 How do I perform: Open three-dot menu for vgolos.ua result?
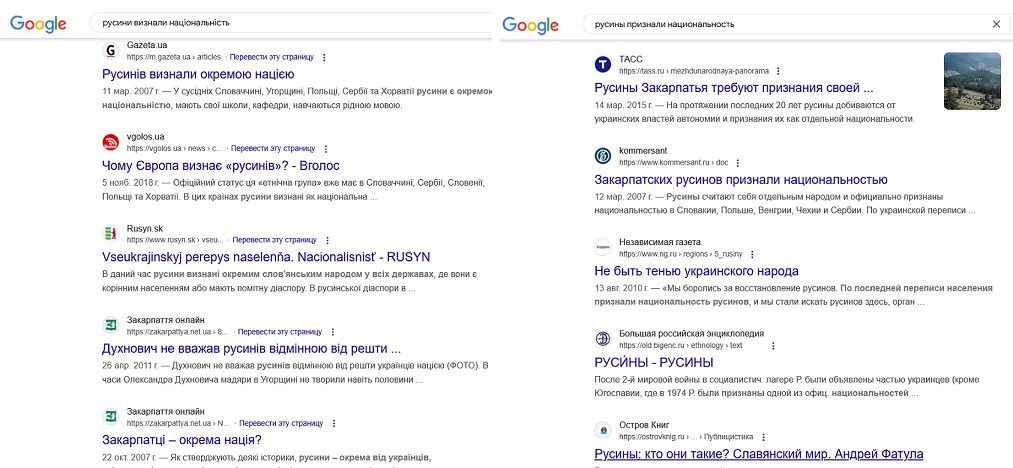326,149
